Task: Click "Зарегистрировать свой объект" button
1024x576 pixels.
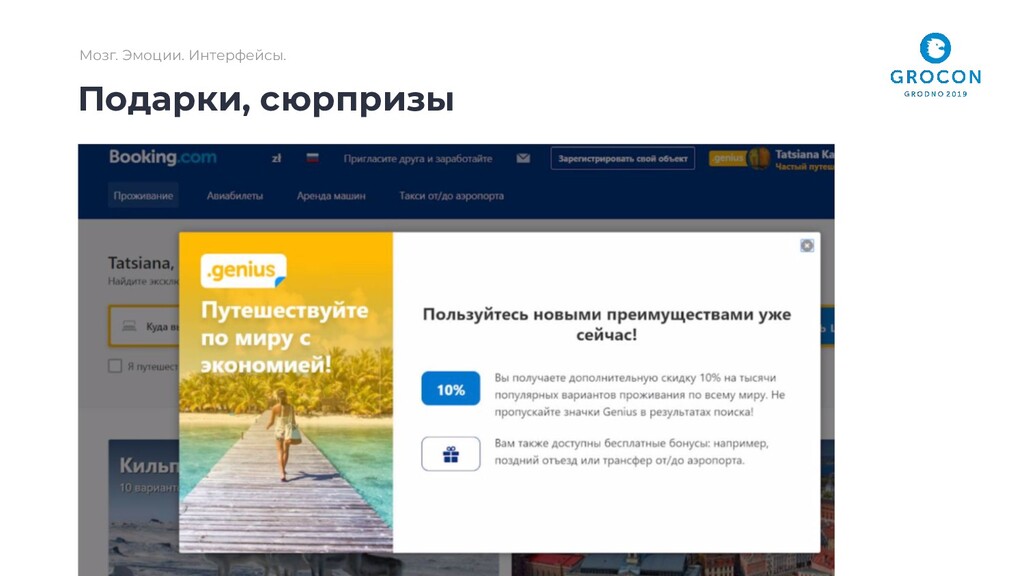Action: tap(622, 159)
